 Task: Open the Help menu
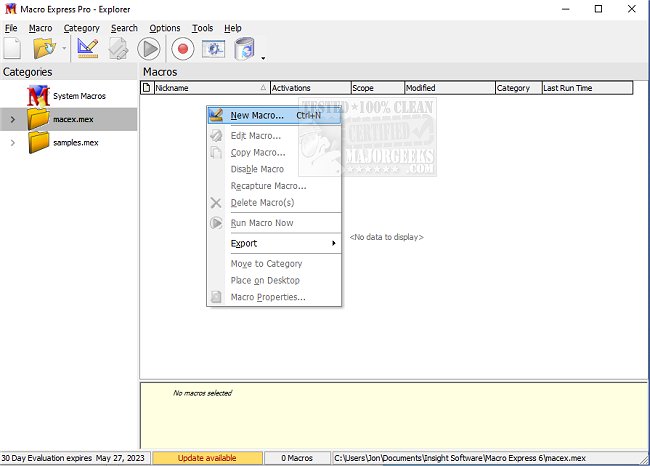(x=233, y=28)
